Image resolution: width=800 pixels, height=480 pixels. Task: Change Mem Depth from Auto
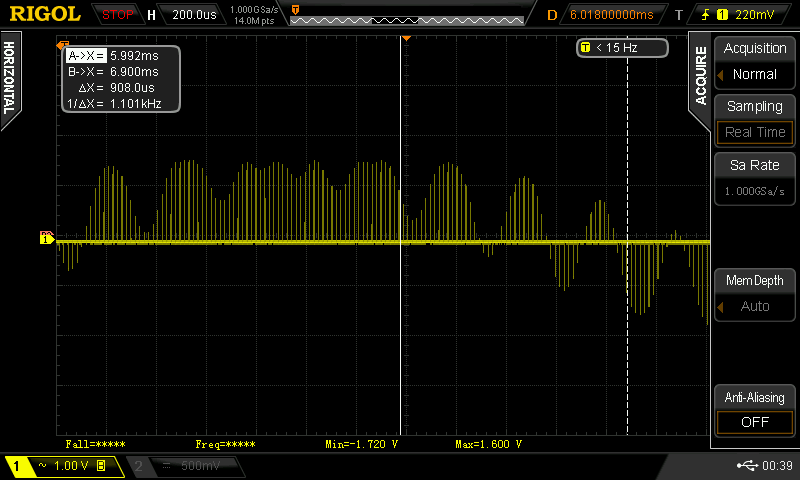(x=755, y=306)
